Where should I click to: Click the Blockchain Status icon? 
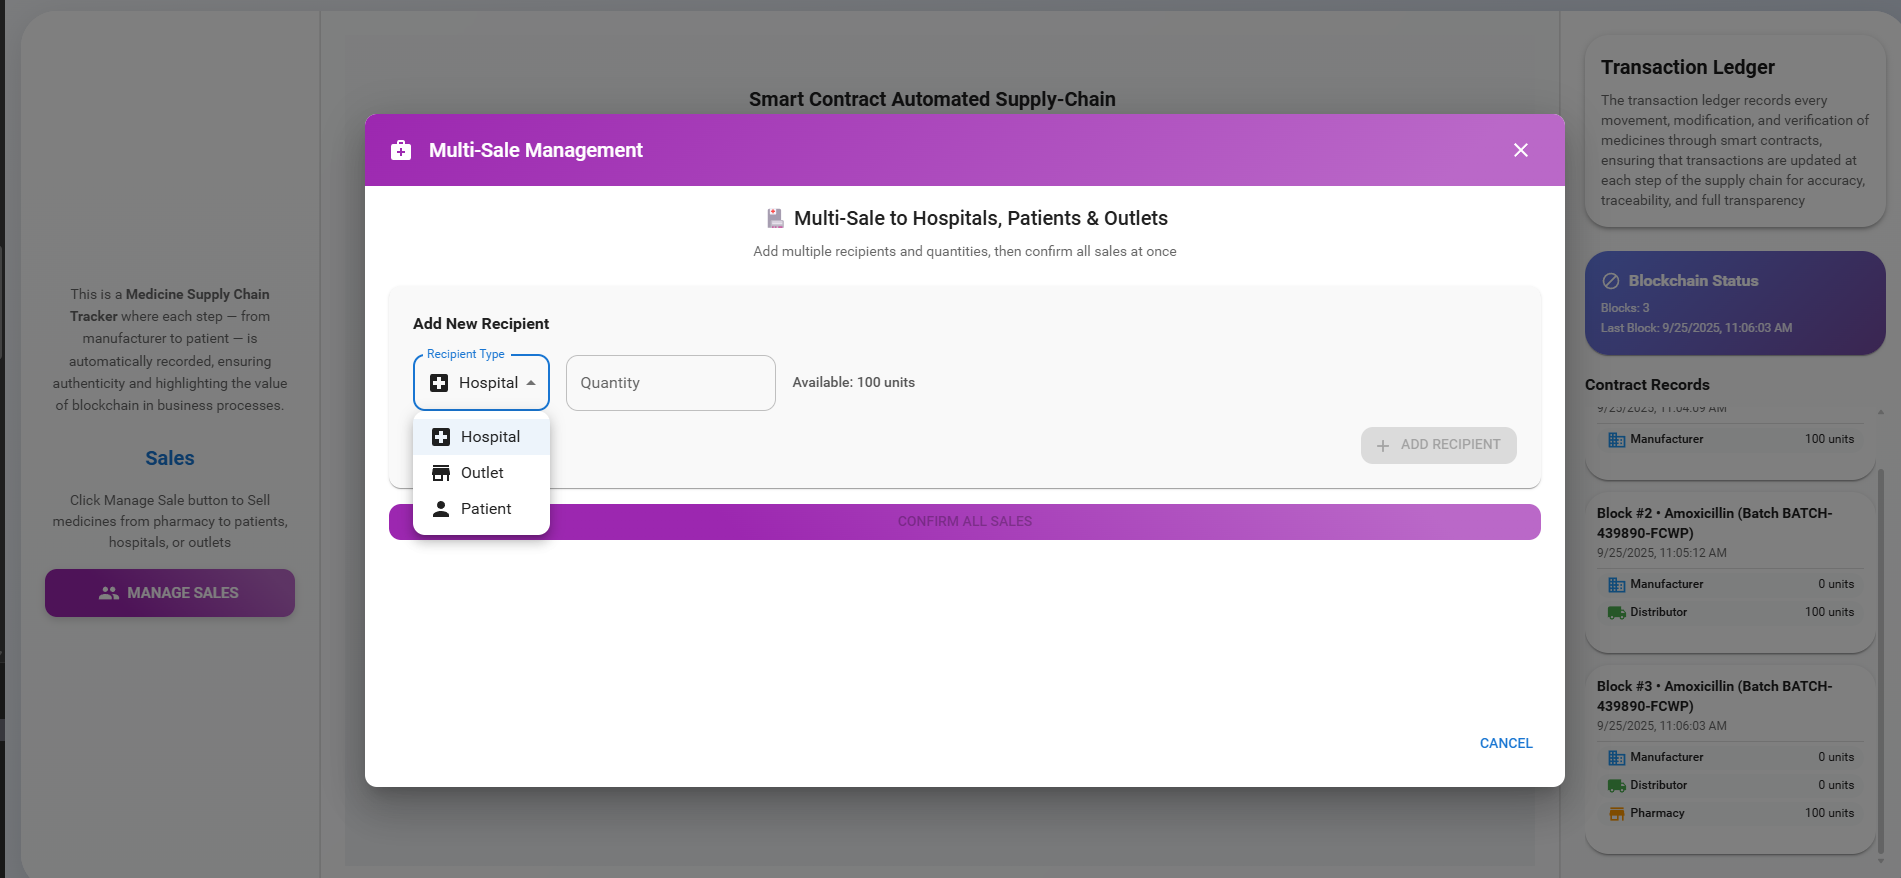[1611, 281]
